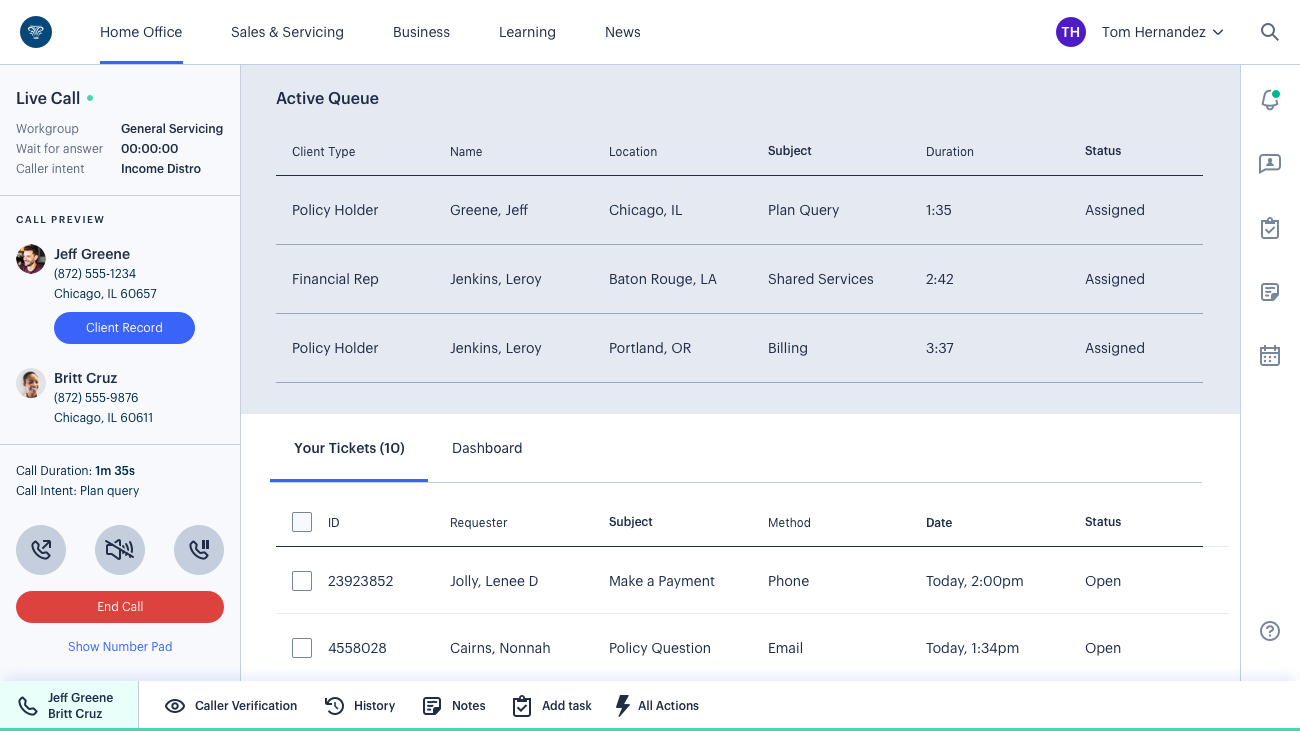Click the Portland, OR location cell
The image size is (1300, 731).
pyautogui.click(x=650, y=348)
